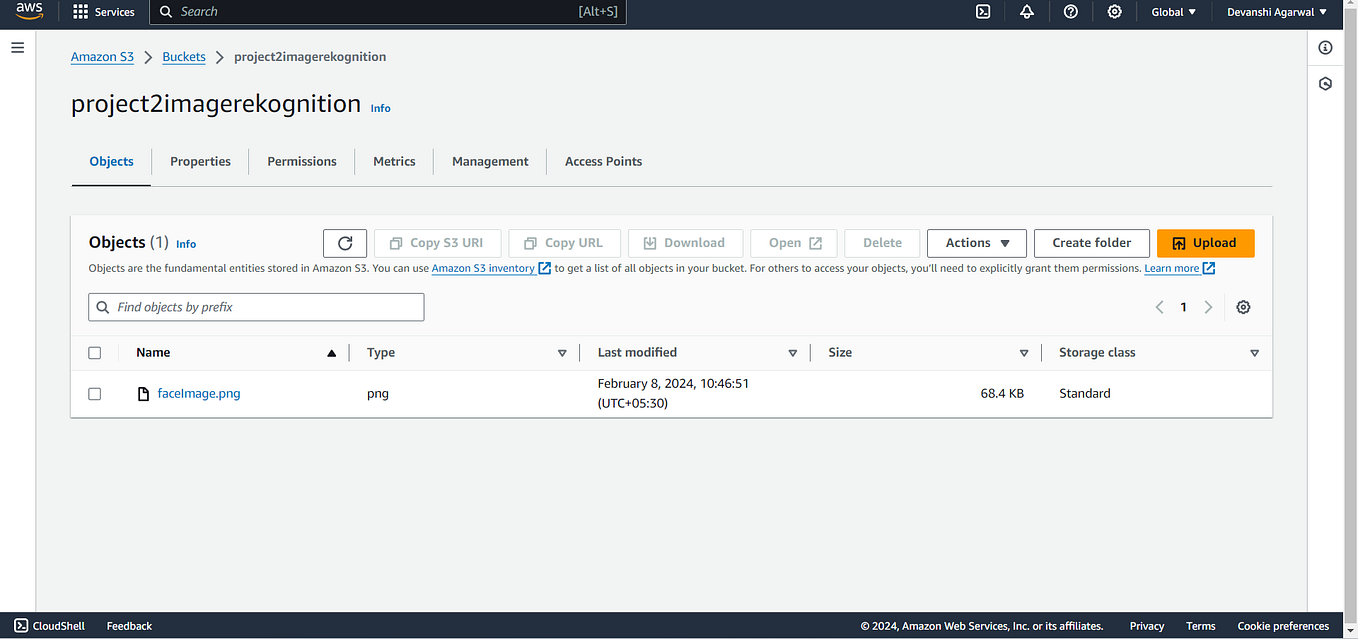
Task: Sort by Storage class column arrow
Action: [1255, 353]
